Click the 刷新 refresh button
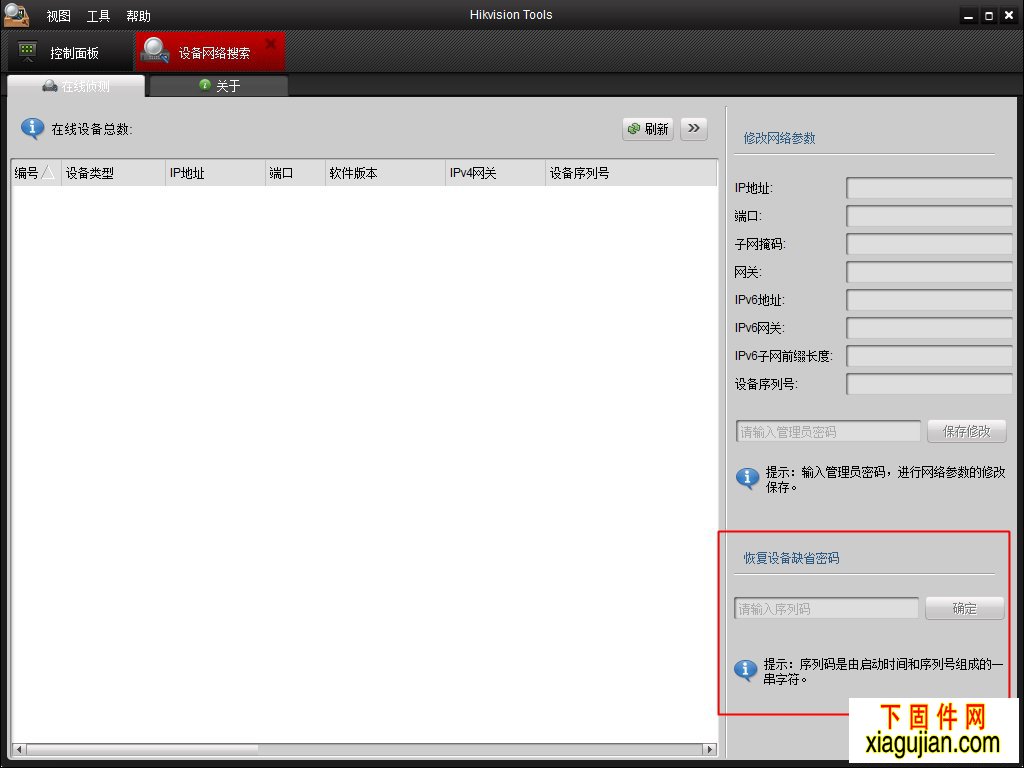Screen dimensions: 1024x768 (648, 129)
